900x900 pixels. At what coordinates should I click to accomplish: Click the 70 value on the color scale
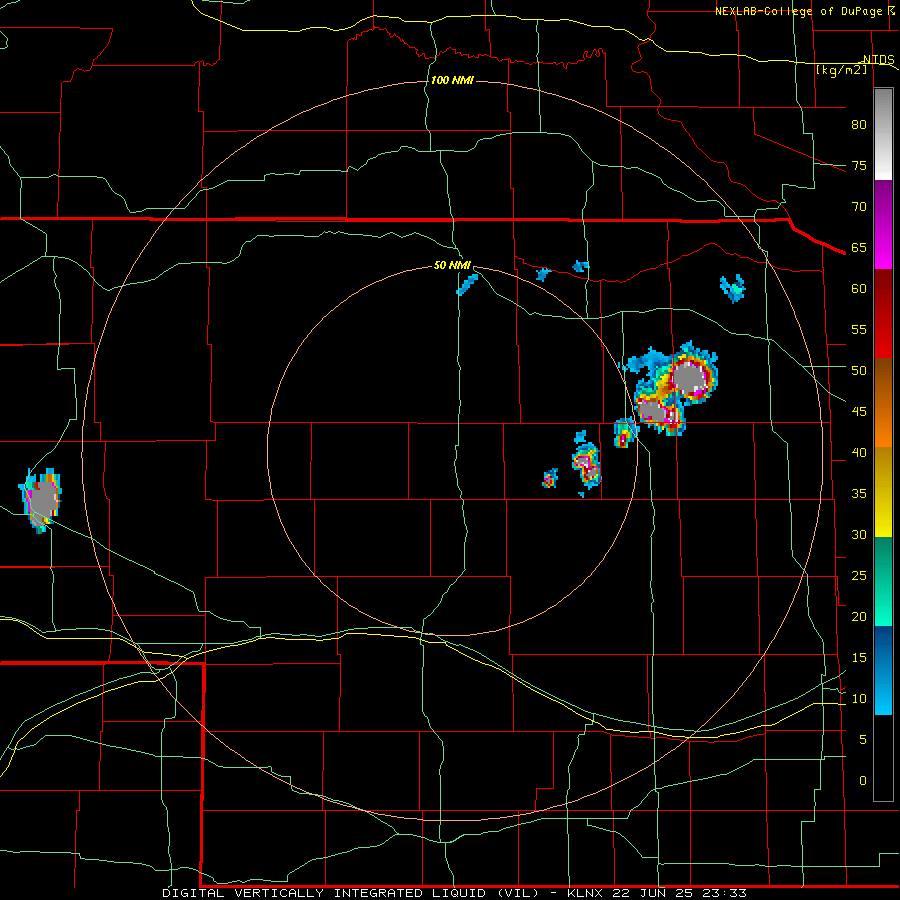tap(859, 207)
